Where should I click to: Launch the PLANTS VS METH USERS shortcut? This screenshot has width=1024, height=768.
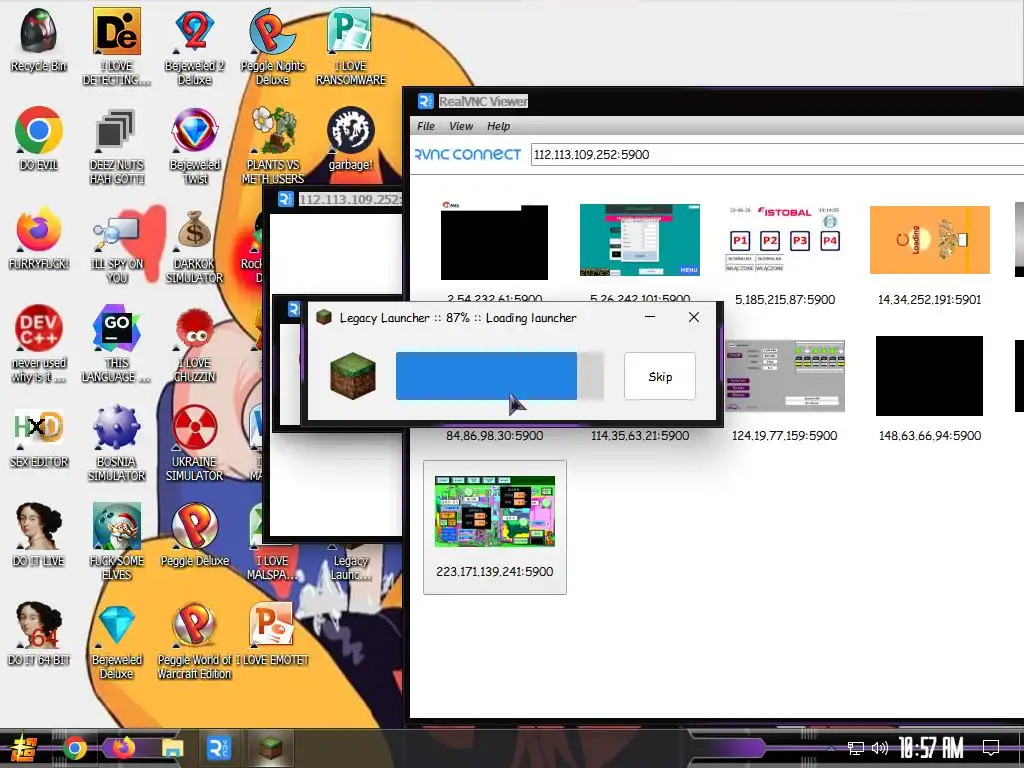tap(272, 145)
